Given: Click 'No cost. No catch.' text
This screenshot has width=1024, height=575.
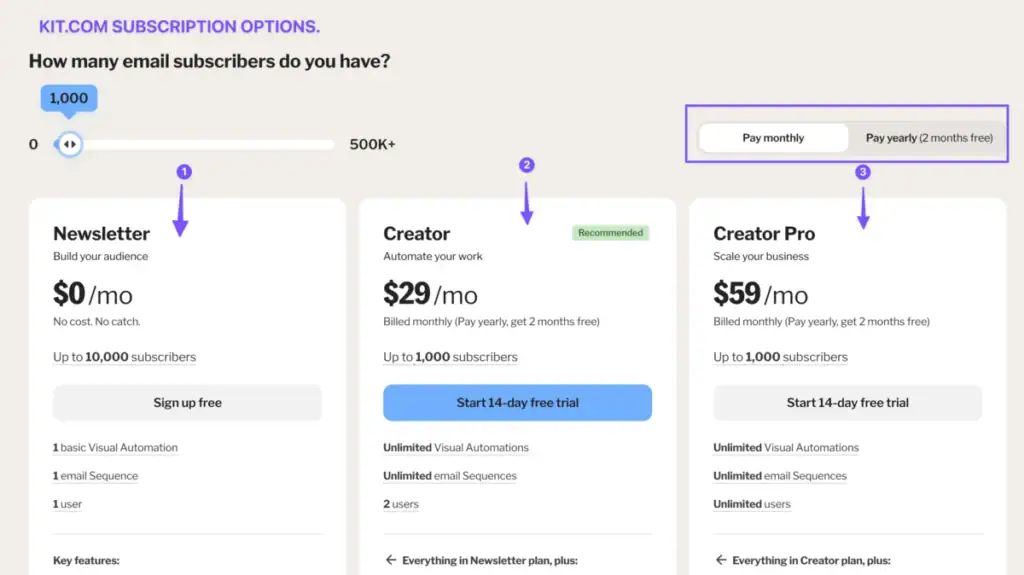Looking at the screenshot, I should pyautogui.click(x=97, y=321).
